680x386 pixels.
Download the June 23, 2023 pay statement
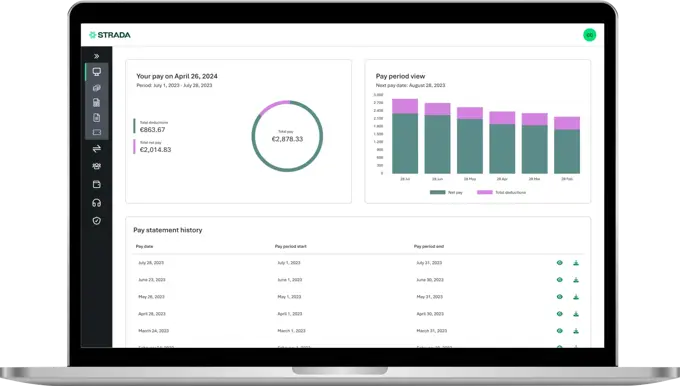pos(576,280)
